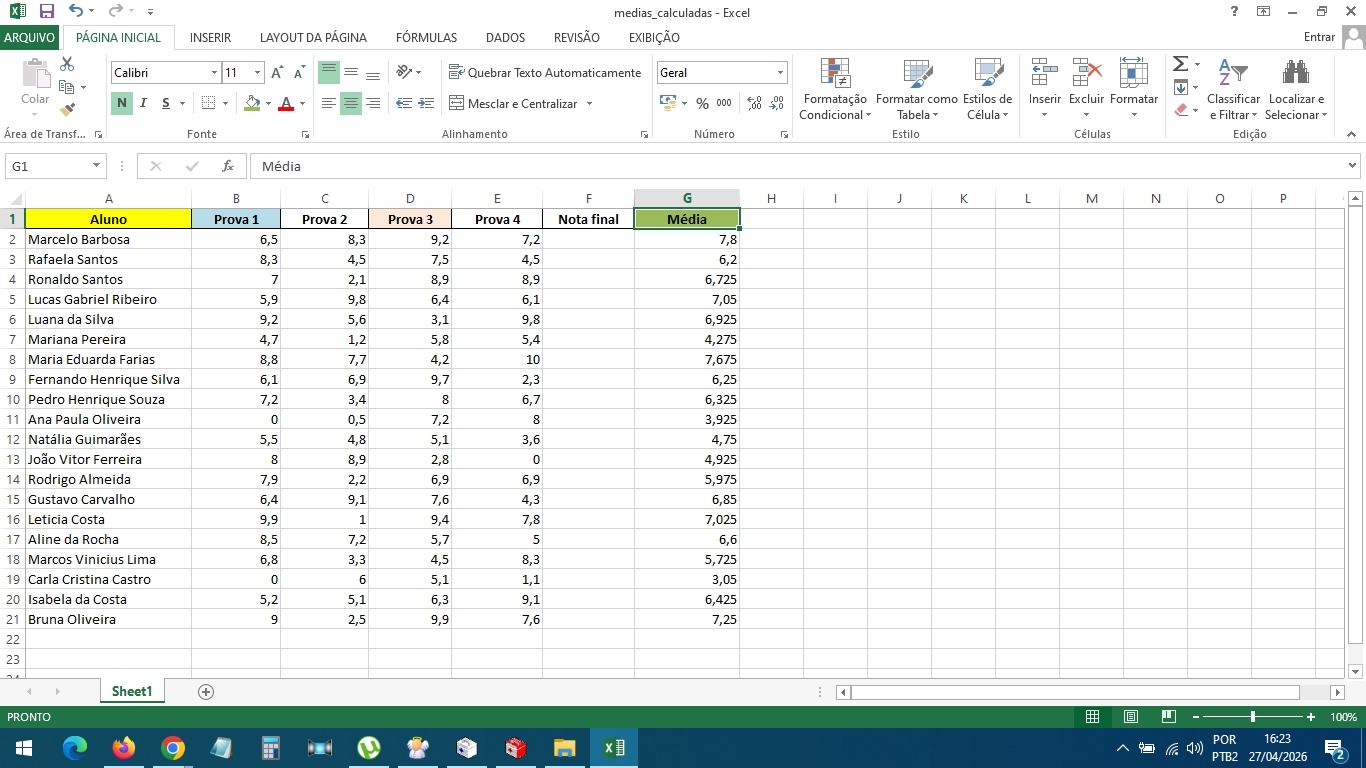Screen dimensions: 1366x768
Task: Switch to the FÓRMULAS ribbon tab
Action: point(426,37)
